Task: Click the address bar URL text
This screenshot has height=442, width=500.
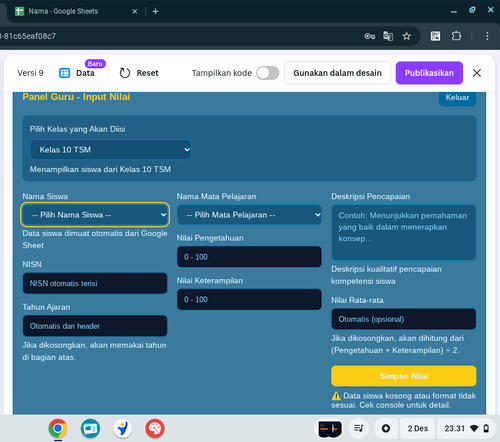Action: tap(28, 36)
